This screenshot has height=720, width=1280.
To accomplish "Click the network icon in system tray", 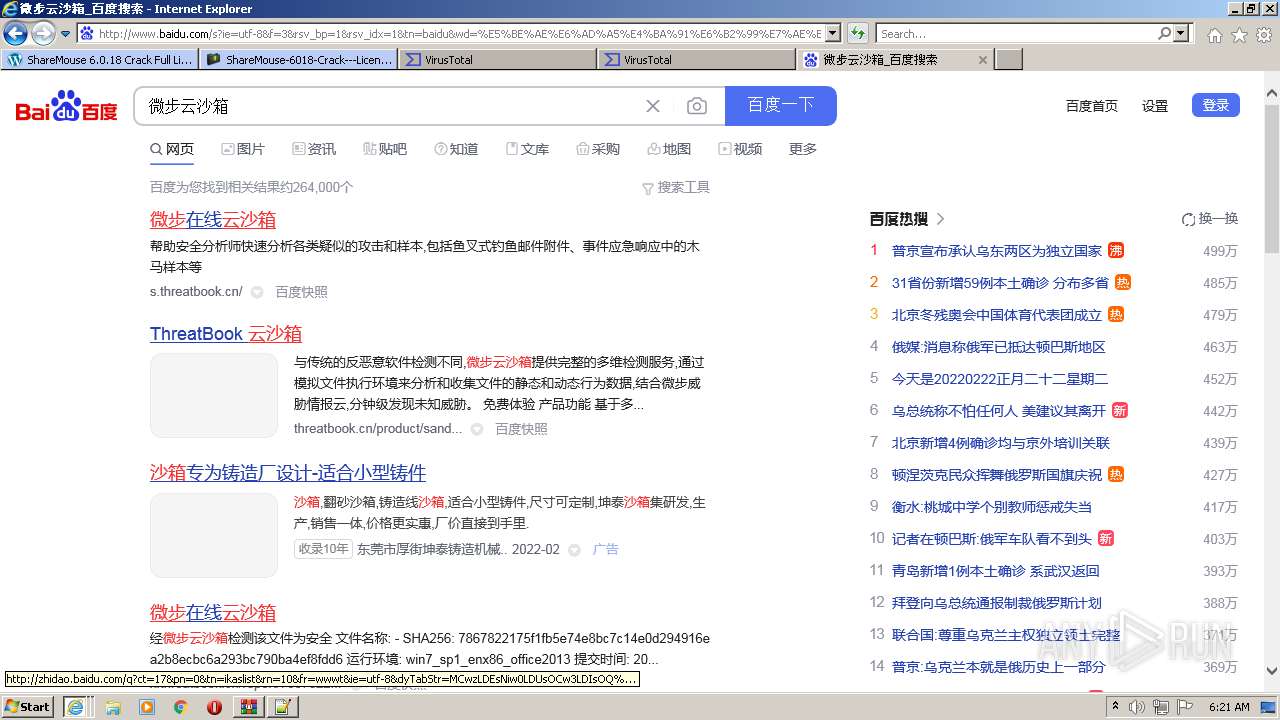I will (1161, 707).
